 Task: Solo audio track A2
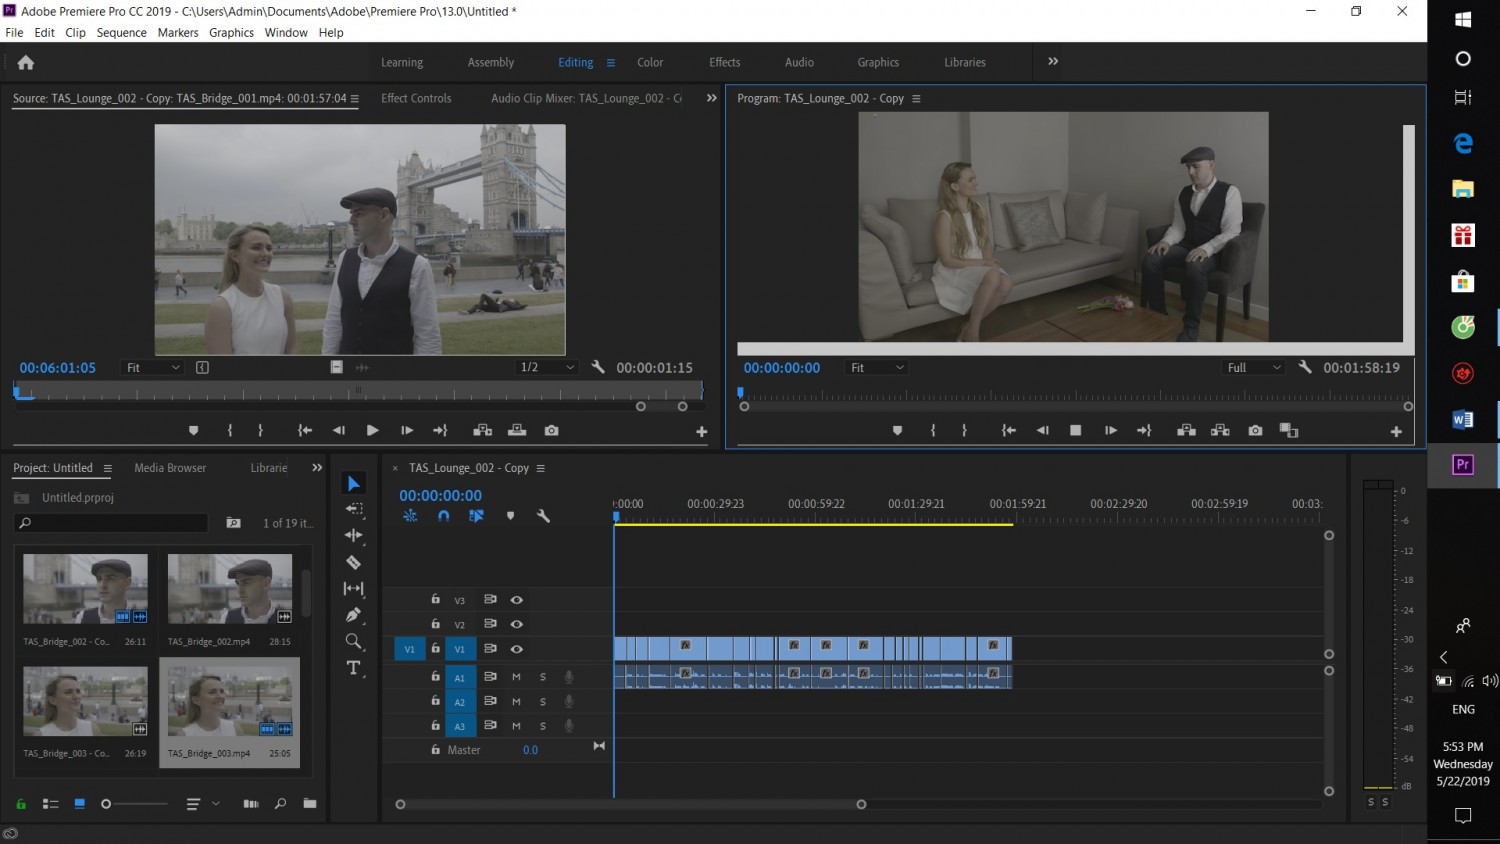tap(543, 702)
